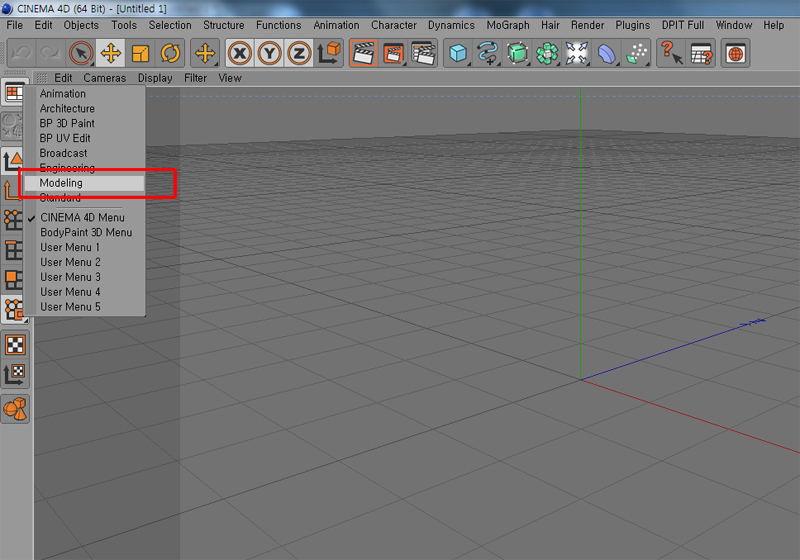The width and height of the screenshot is (800, 560).
Task: Toggle Y axis lock
Action: pyautogui.click(x=269, y=53)
